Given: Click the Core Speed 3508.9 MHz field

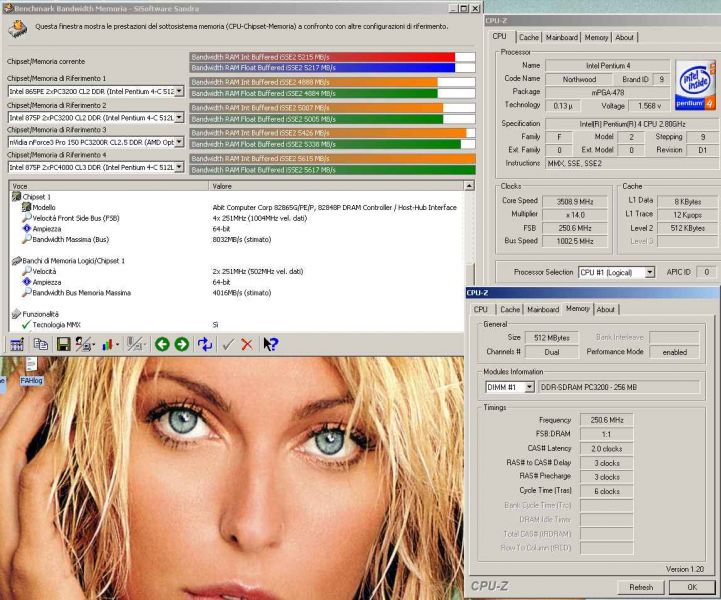Looking at the screenshot, I should pos(575,201).
